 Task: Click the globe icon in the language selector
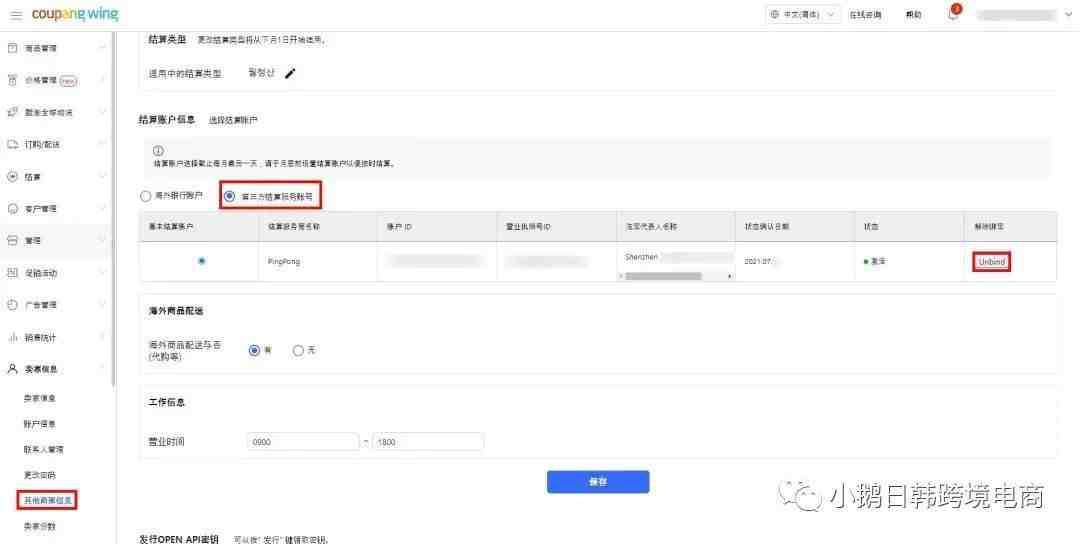coord(776,14)
